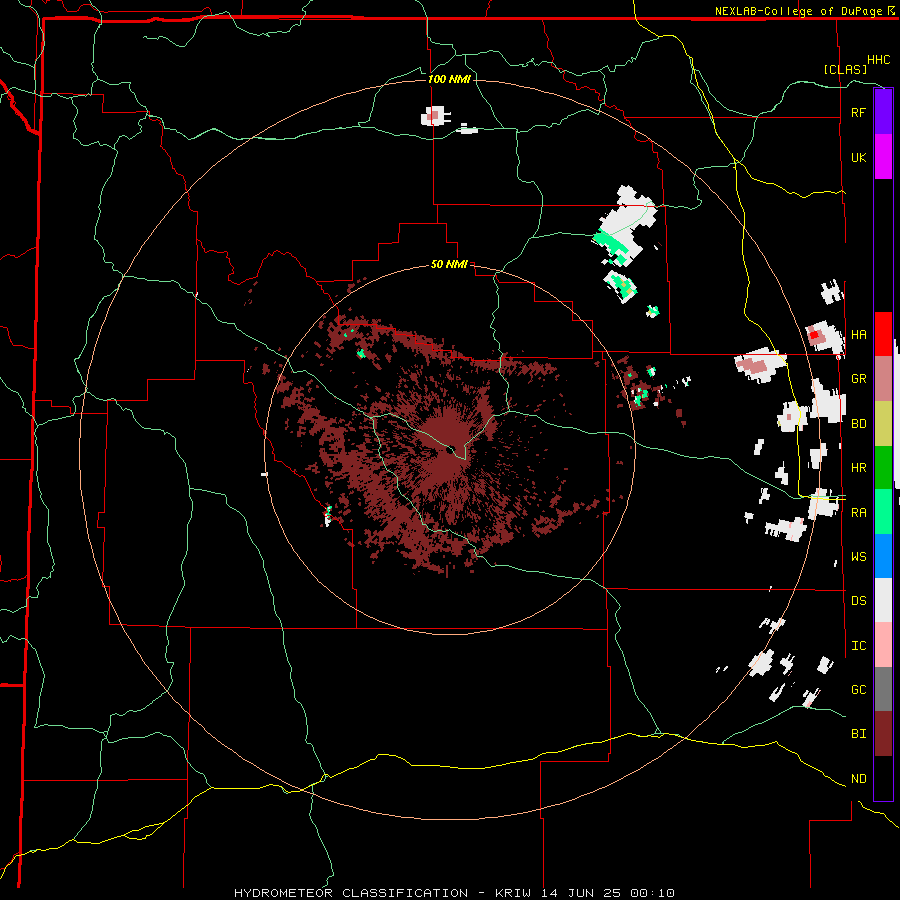900x900 pixels.
Task: Click the dark green HR legend swatch
Action: [x=883, y=468]
